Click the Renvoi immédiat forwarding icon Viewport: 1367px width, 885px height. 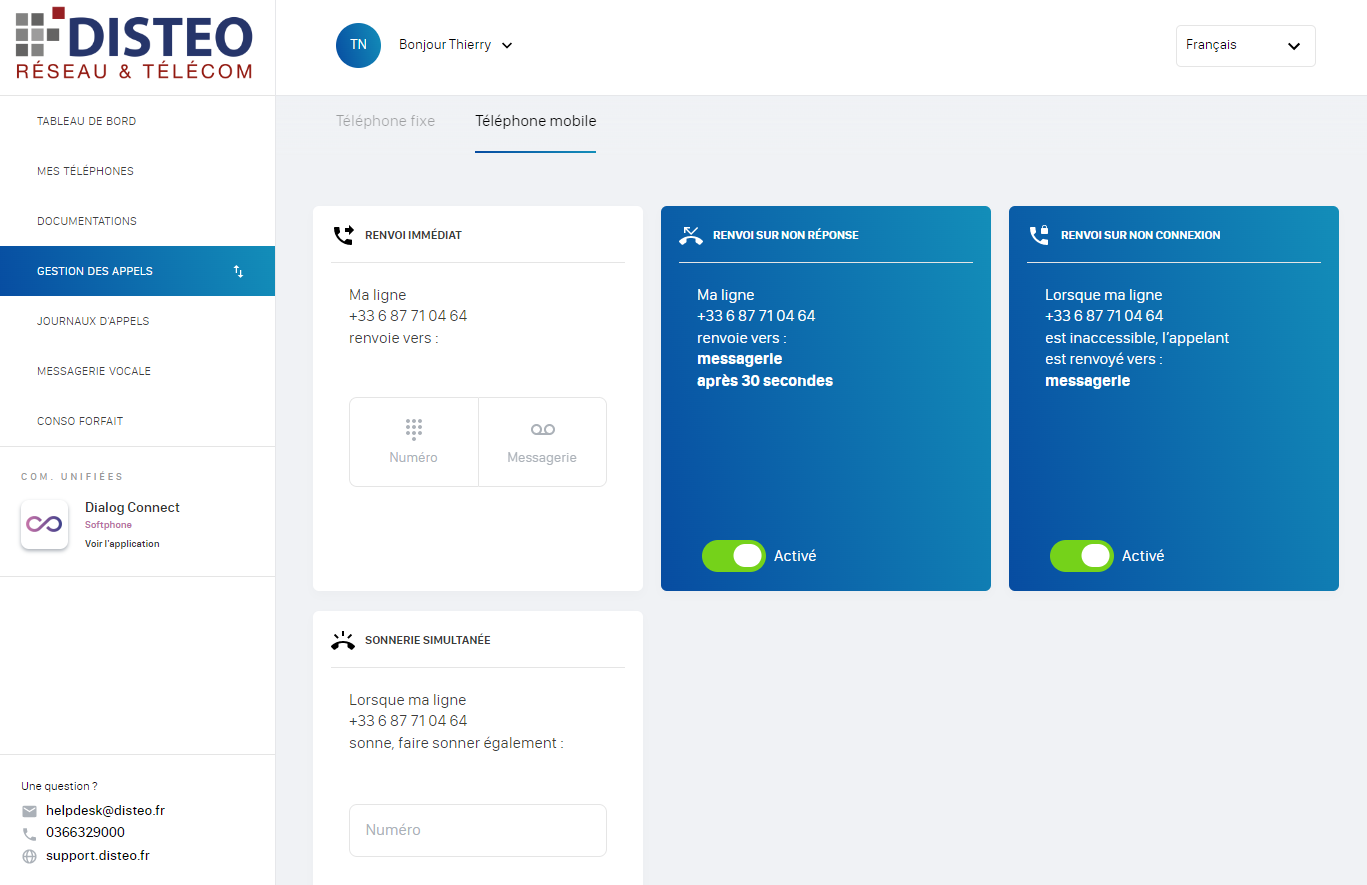coord(344,235)
